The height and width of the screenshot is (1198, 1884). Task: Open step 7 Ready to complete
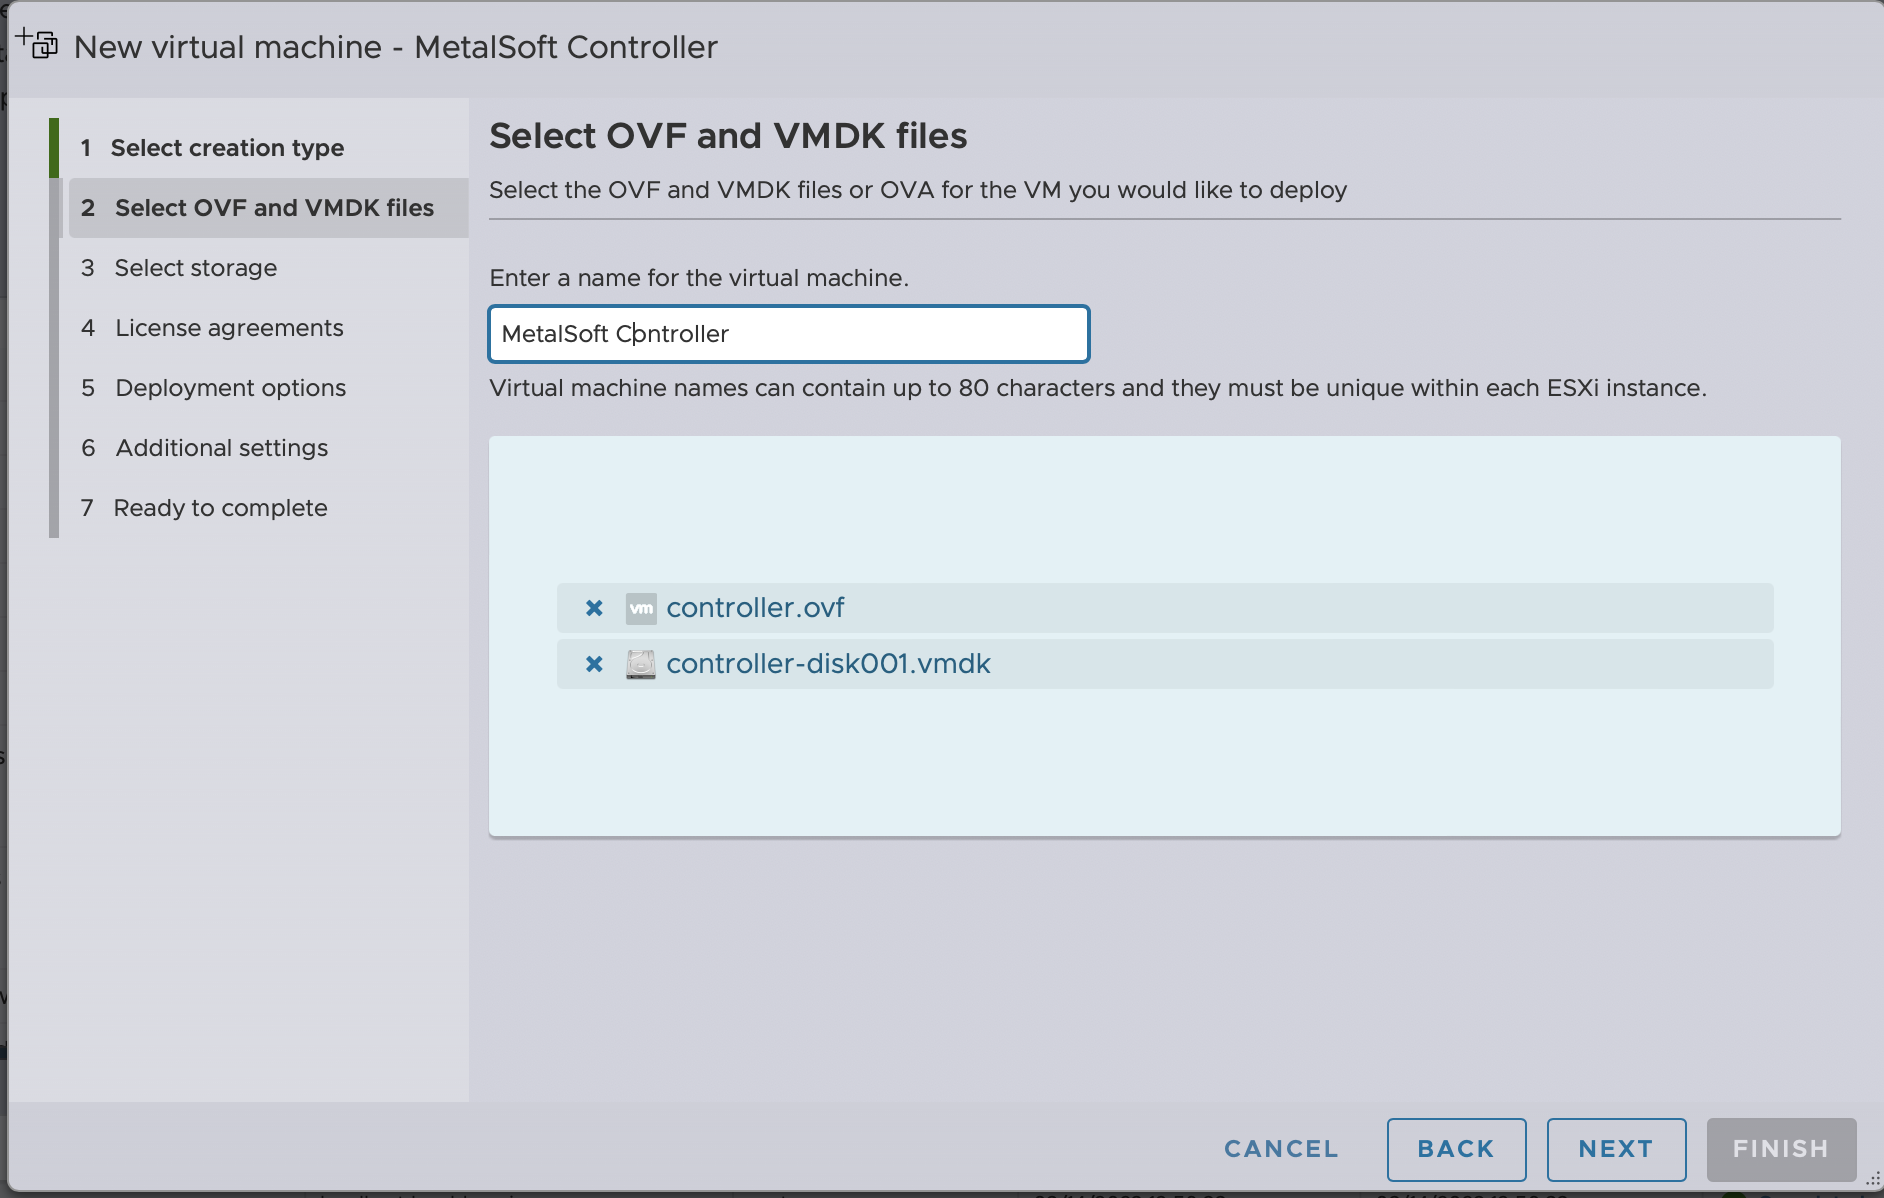(x=220, y=508)
